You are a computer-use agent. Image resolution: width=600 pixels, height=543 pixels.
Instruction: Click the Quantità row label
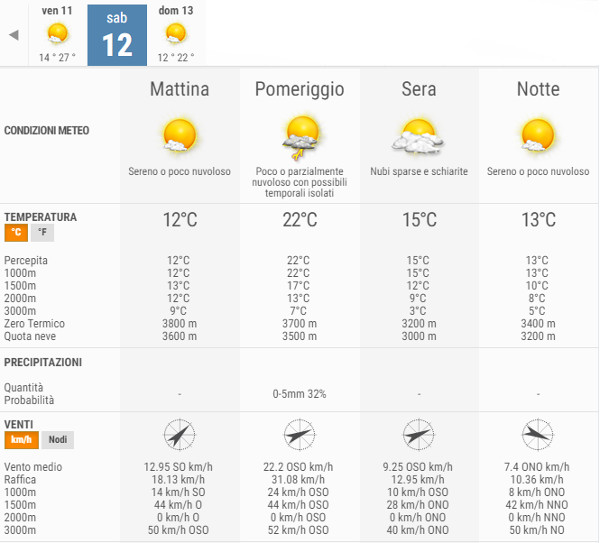pos(23,388)
